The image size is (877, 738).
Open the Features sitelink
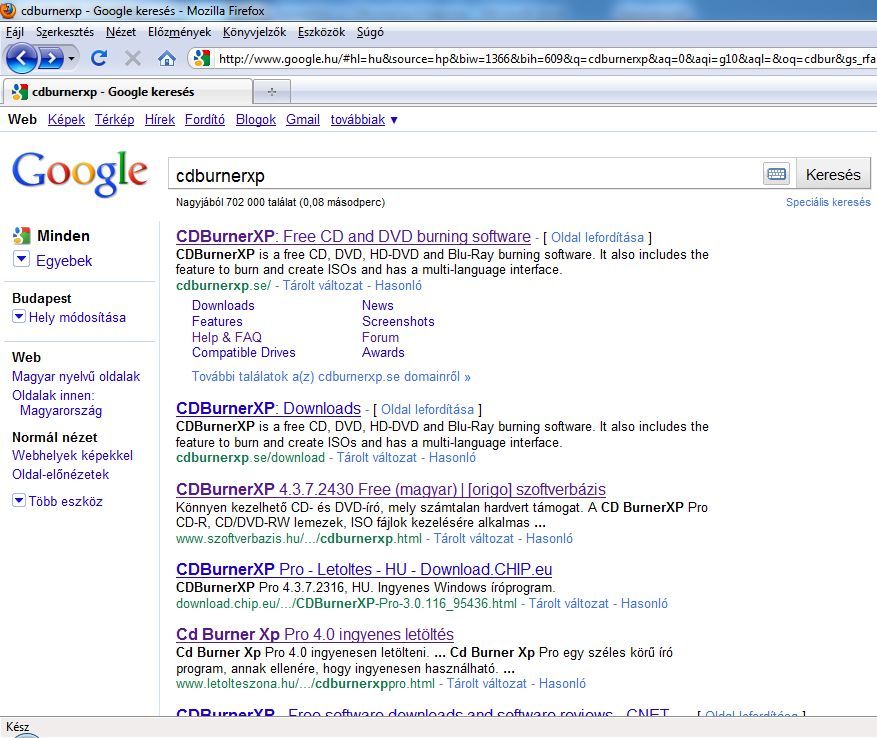[217, 322]
